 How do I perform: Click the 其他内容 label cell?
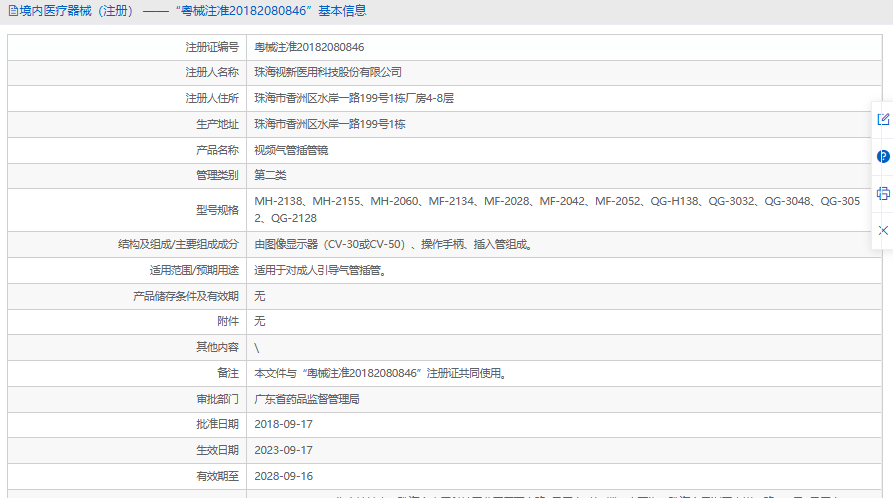126,347
